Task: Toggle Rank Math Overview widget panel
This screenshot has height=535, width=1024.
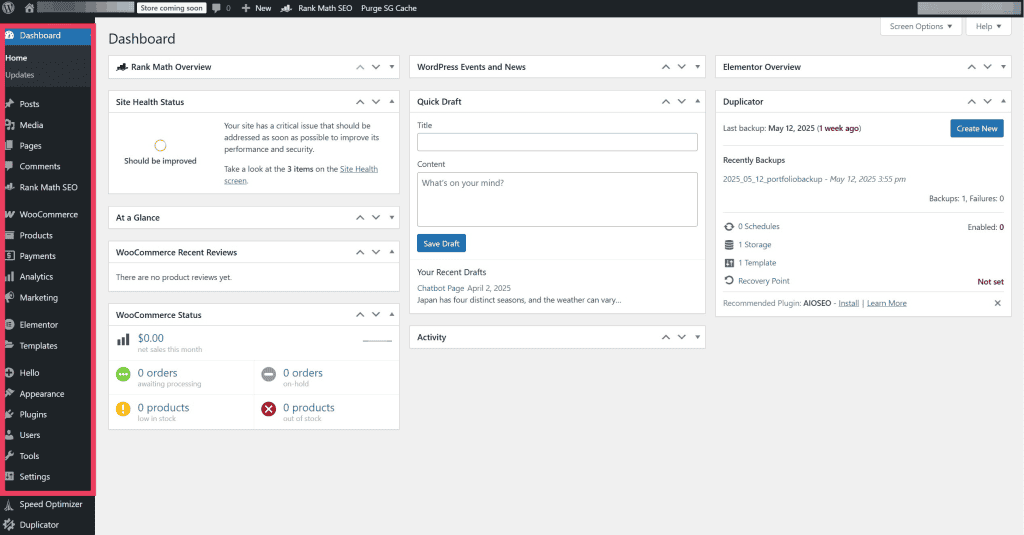Action: click(x=392, y=67)
